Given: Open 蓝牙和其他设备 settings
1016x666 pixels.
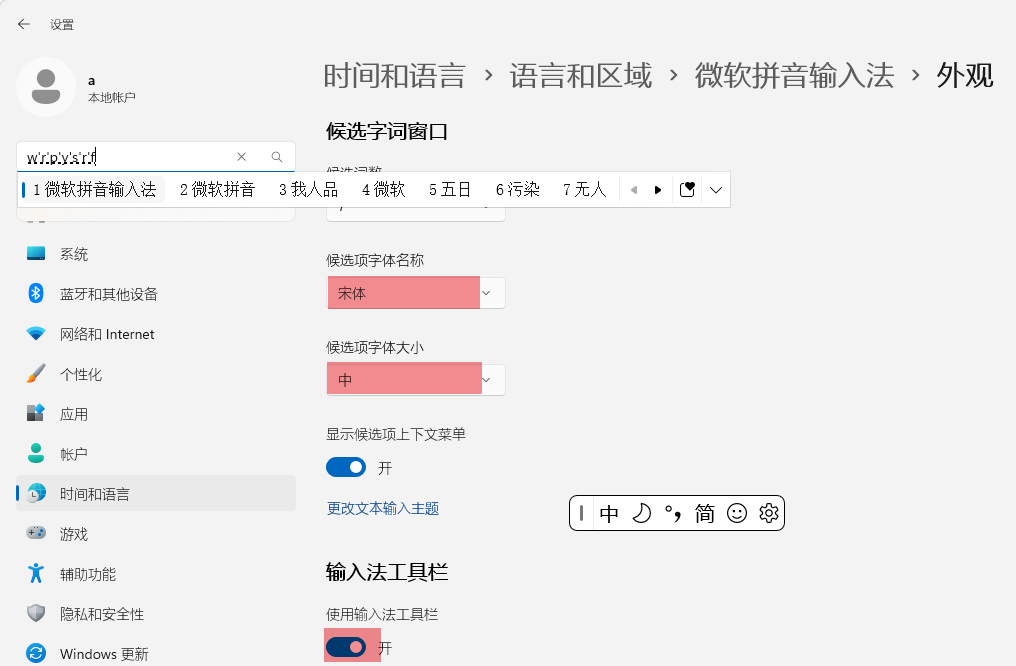Looking at the screenshot, I should (156, 294).
